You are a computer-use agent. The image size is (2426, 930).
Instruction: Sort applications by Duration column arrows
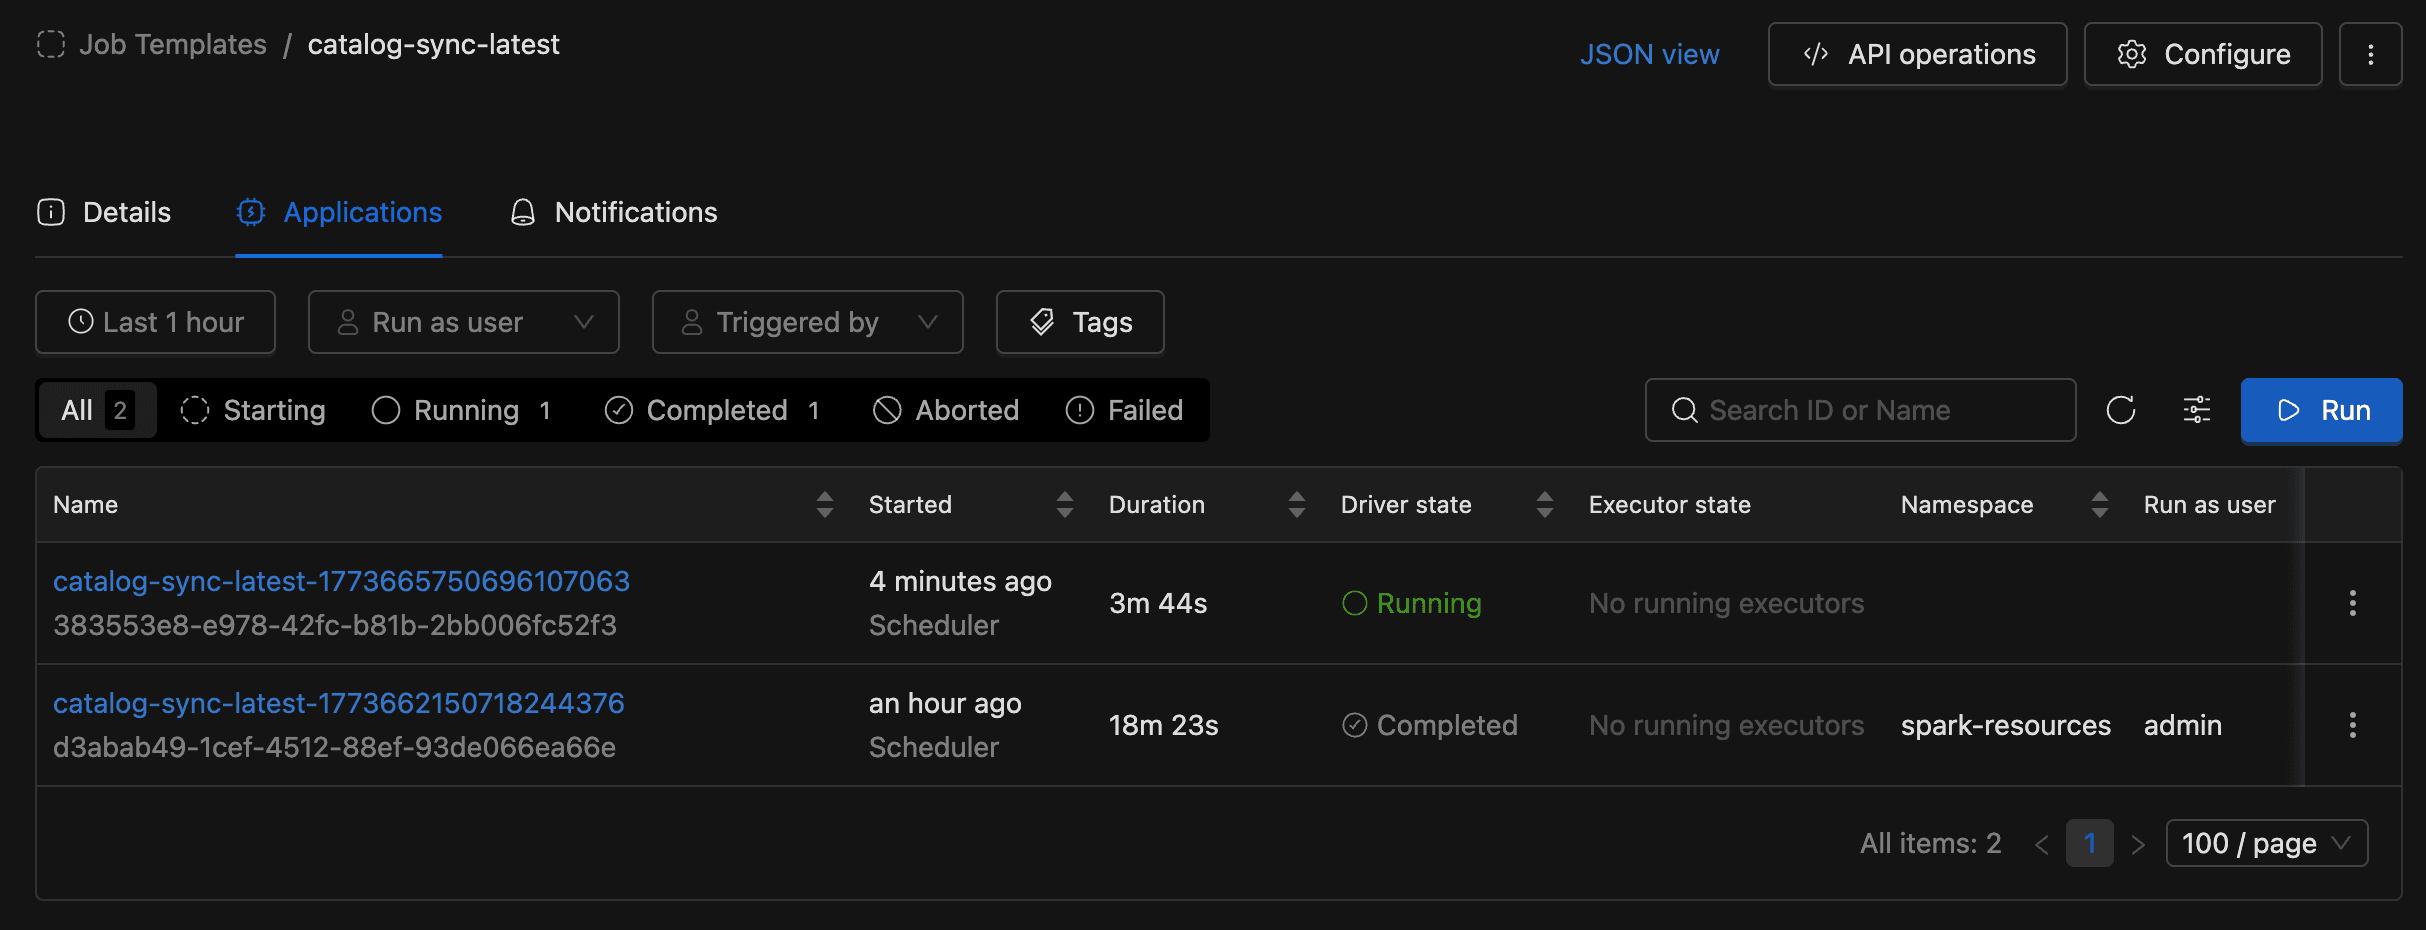1296,504
